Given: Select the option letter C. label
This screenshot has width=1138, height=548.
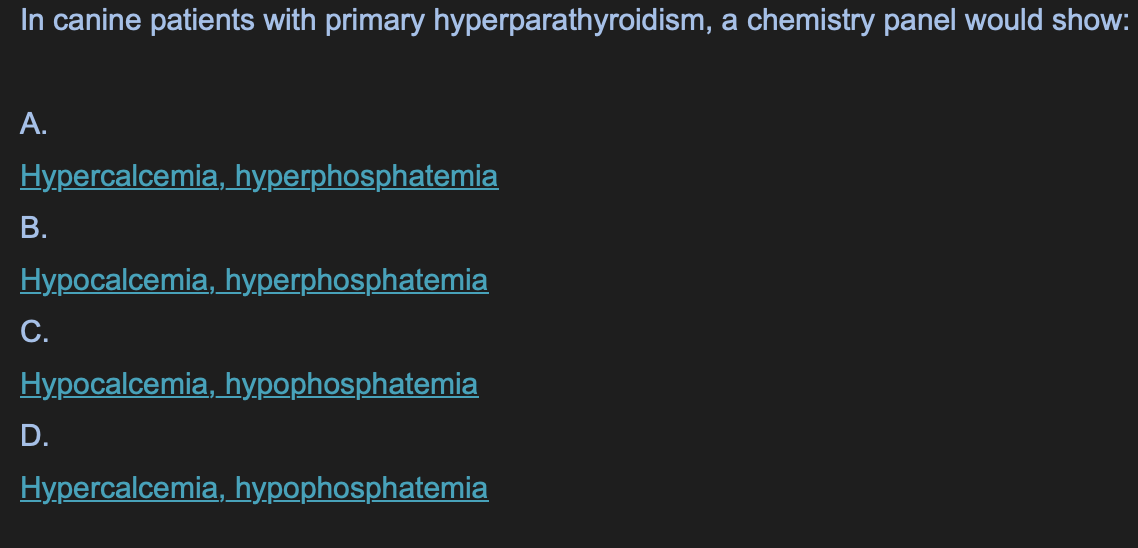Looking at the screenshot, I should tap(35, 332).
